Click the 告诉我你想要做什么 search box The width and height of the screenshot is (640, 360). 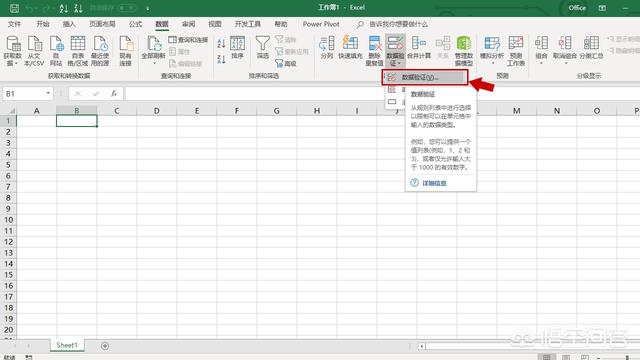pos(398,24)
